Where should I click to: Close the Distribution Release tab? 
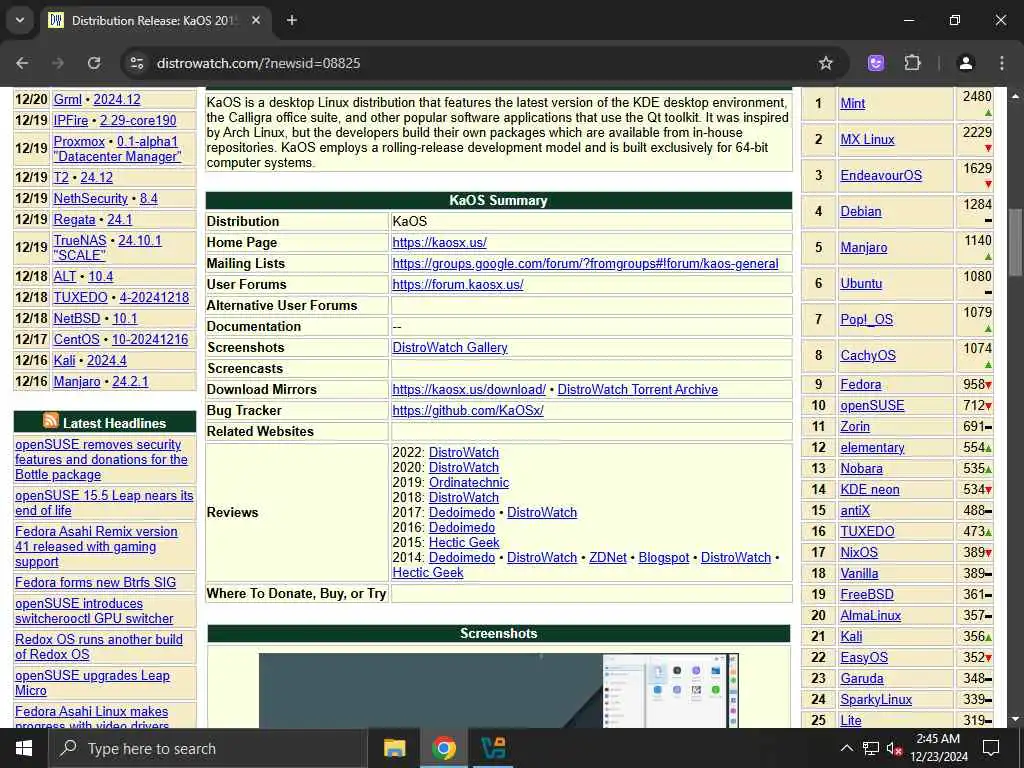256,20
